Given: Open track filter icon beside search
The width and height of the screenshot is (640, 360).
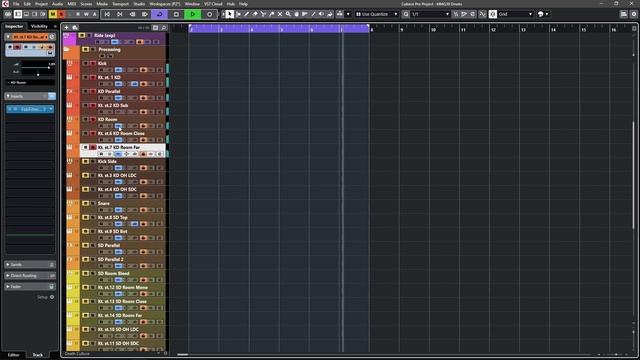Looking at the screenshot, I should (156, 28).
